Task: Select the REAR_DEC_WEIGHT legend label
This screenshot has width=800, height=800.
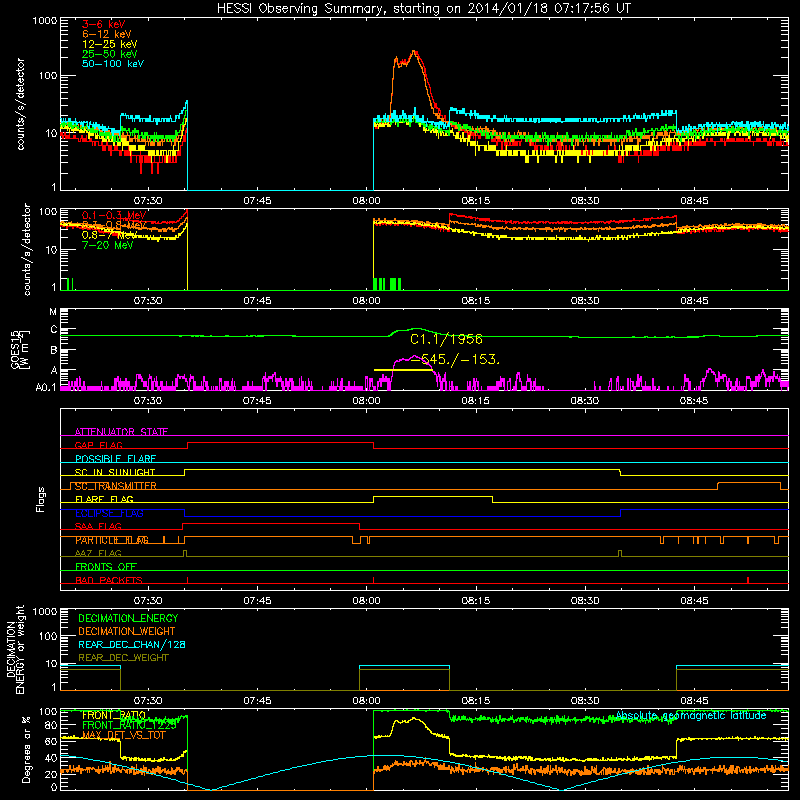Action: (x=123, y=658)
